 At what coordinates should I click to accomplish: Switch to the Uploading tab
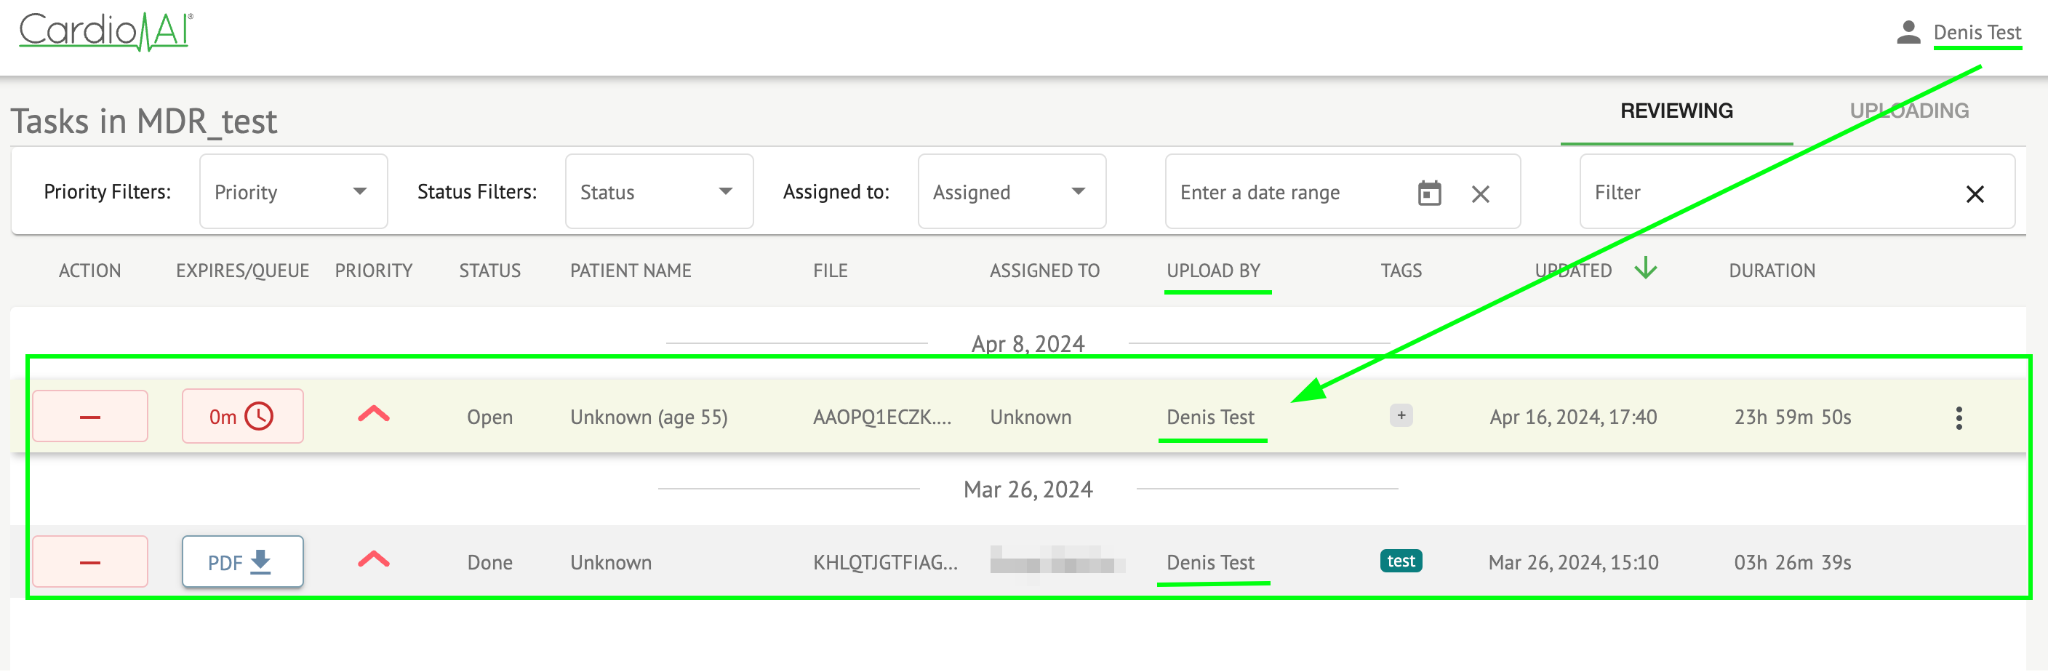[1908, 111]
